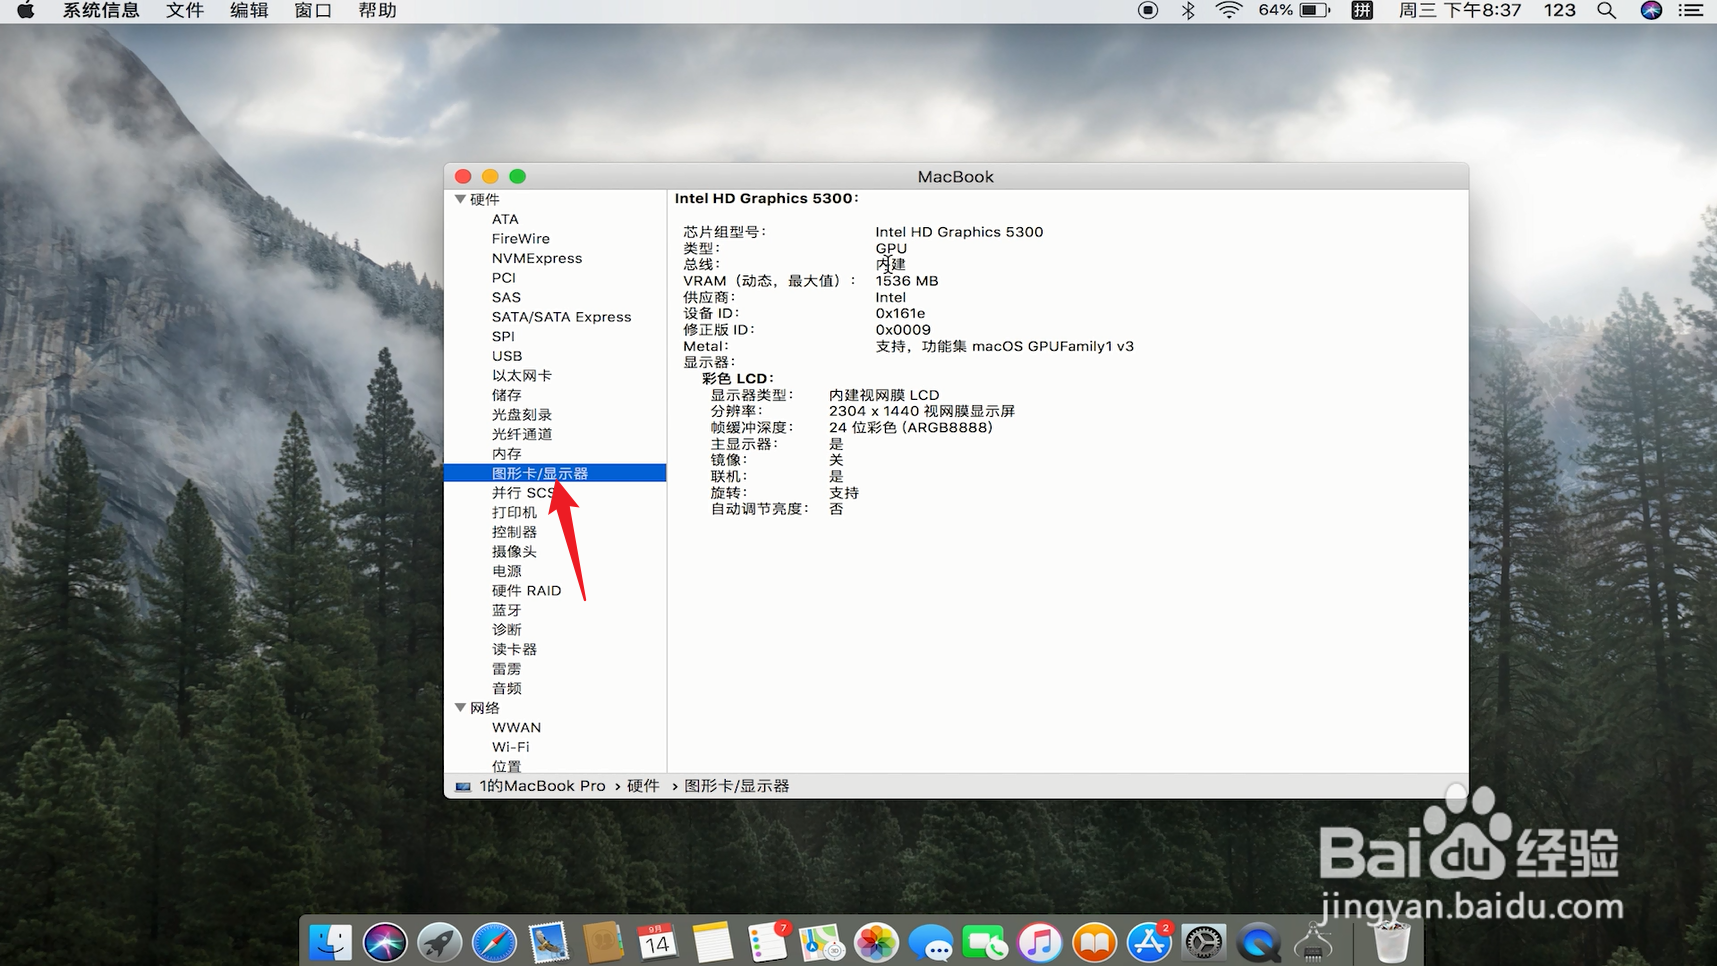The image size is (1717, 966).
Task: Open Mail stamp icon in Dock
Action: click(548, 942)
